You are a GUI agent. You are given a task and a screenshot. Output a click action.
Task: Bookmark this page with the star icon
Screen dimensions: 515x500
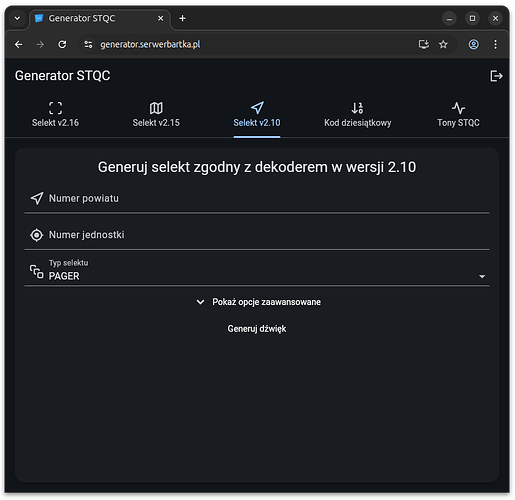[x=443, y=44]
